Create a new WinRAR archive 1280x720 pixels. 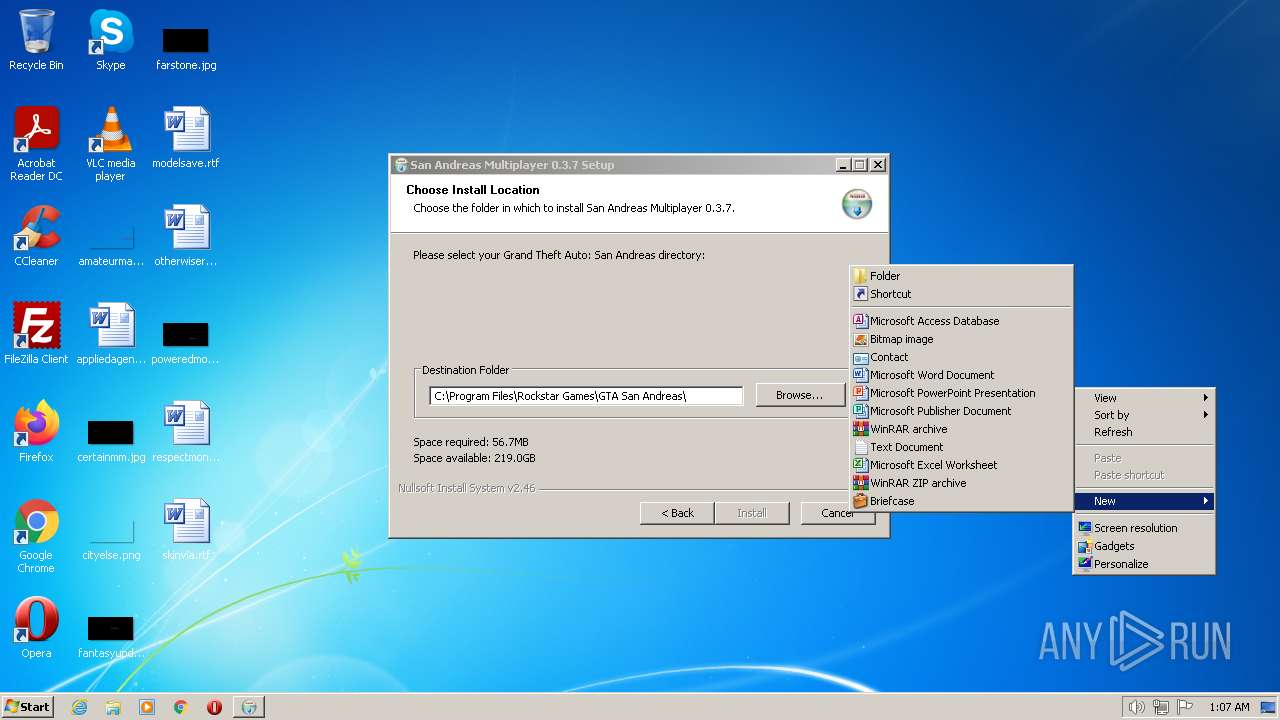(x=961, y=429)
